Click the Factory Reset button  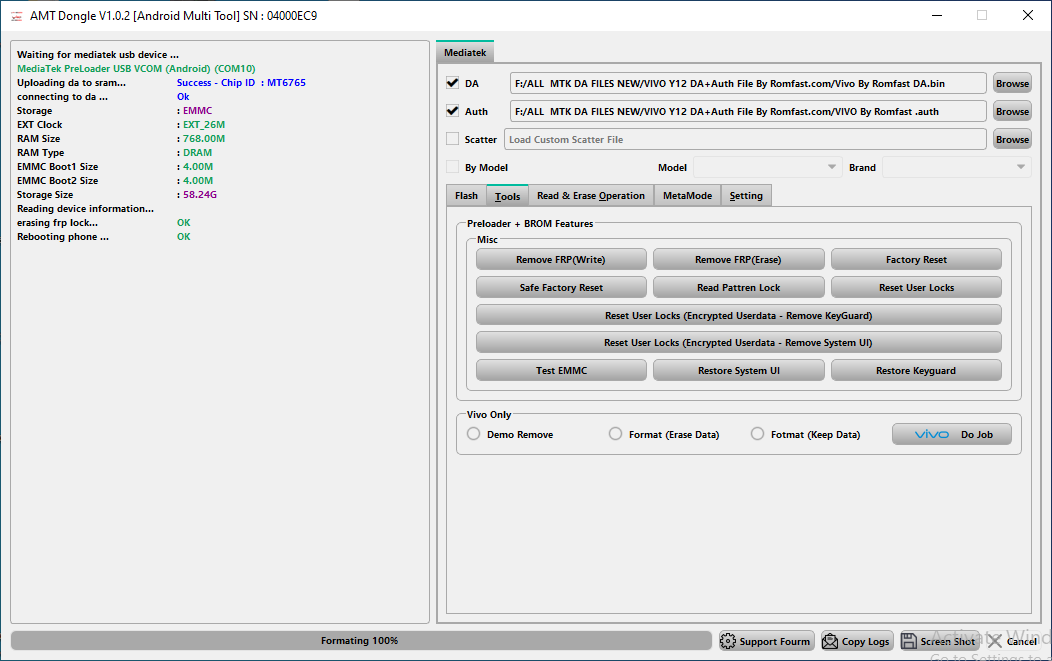(x=916, y=260)
